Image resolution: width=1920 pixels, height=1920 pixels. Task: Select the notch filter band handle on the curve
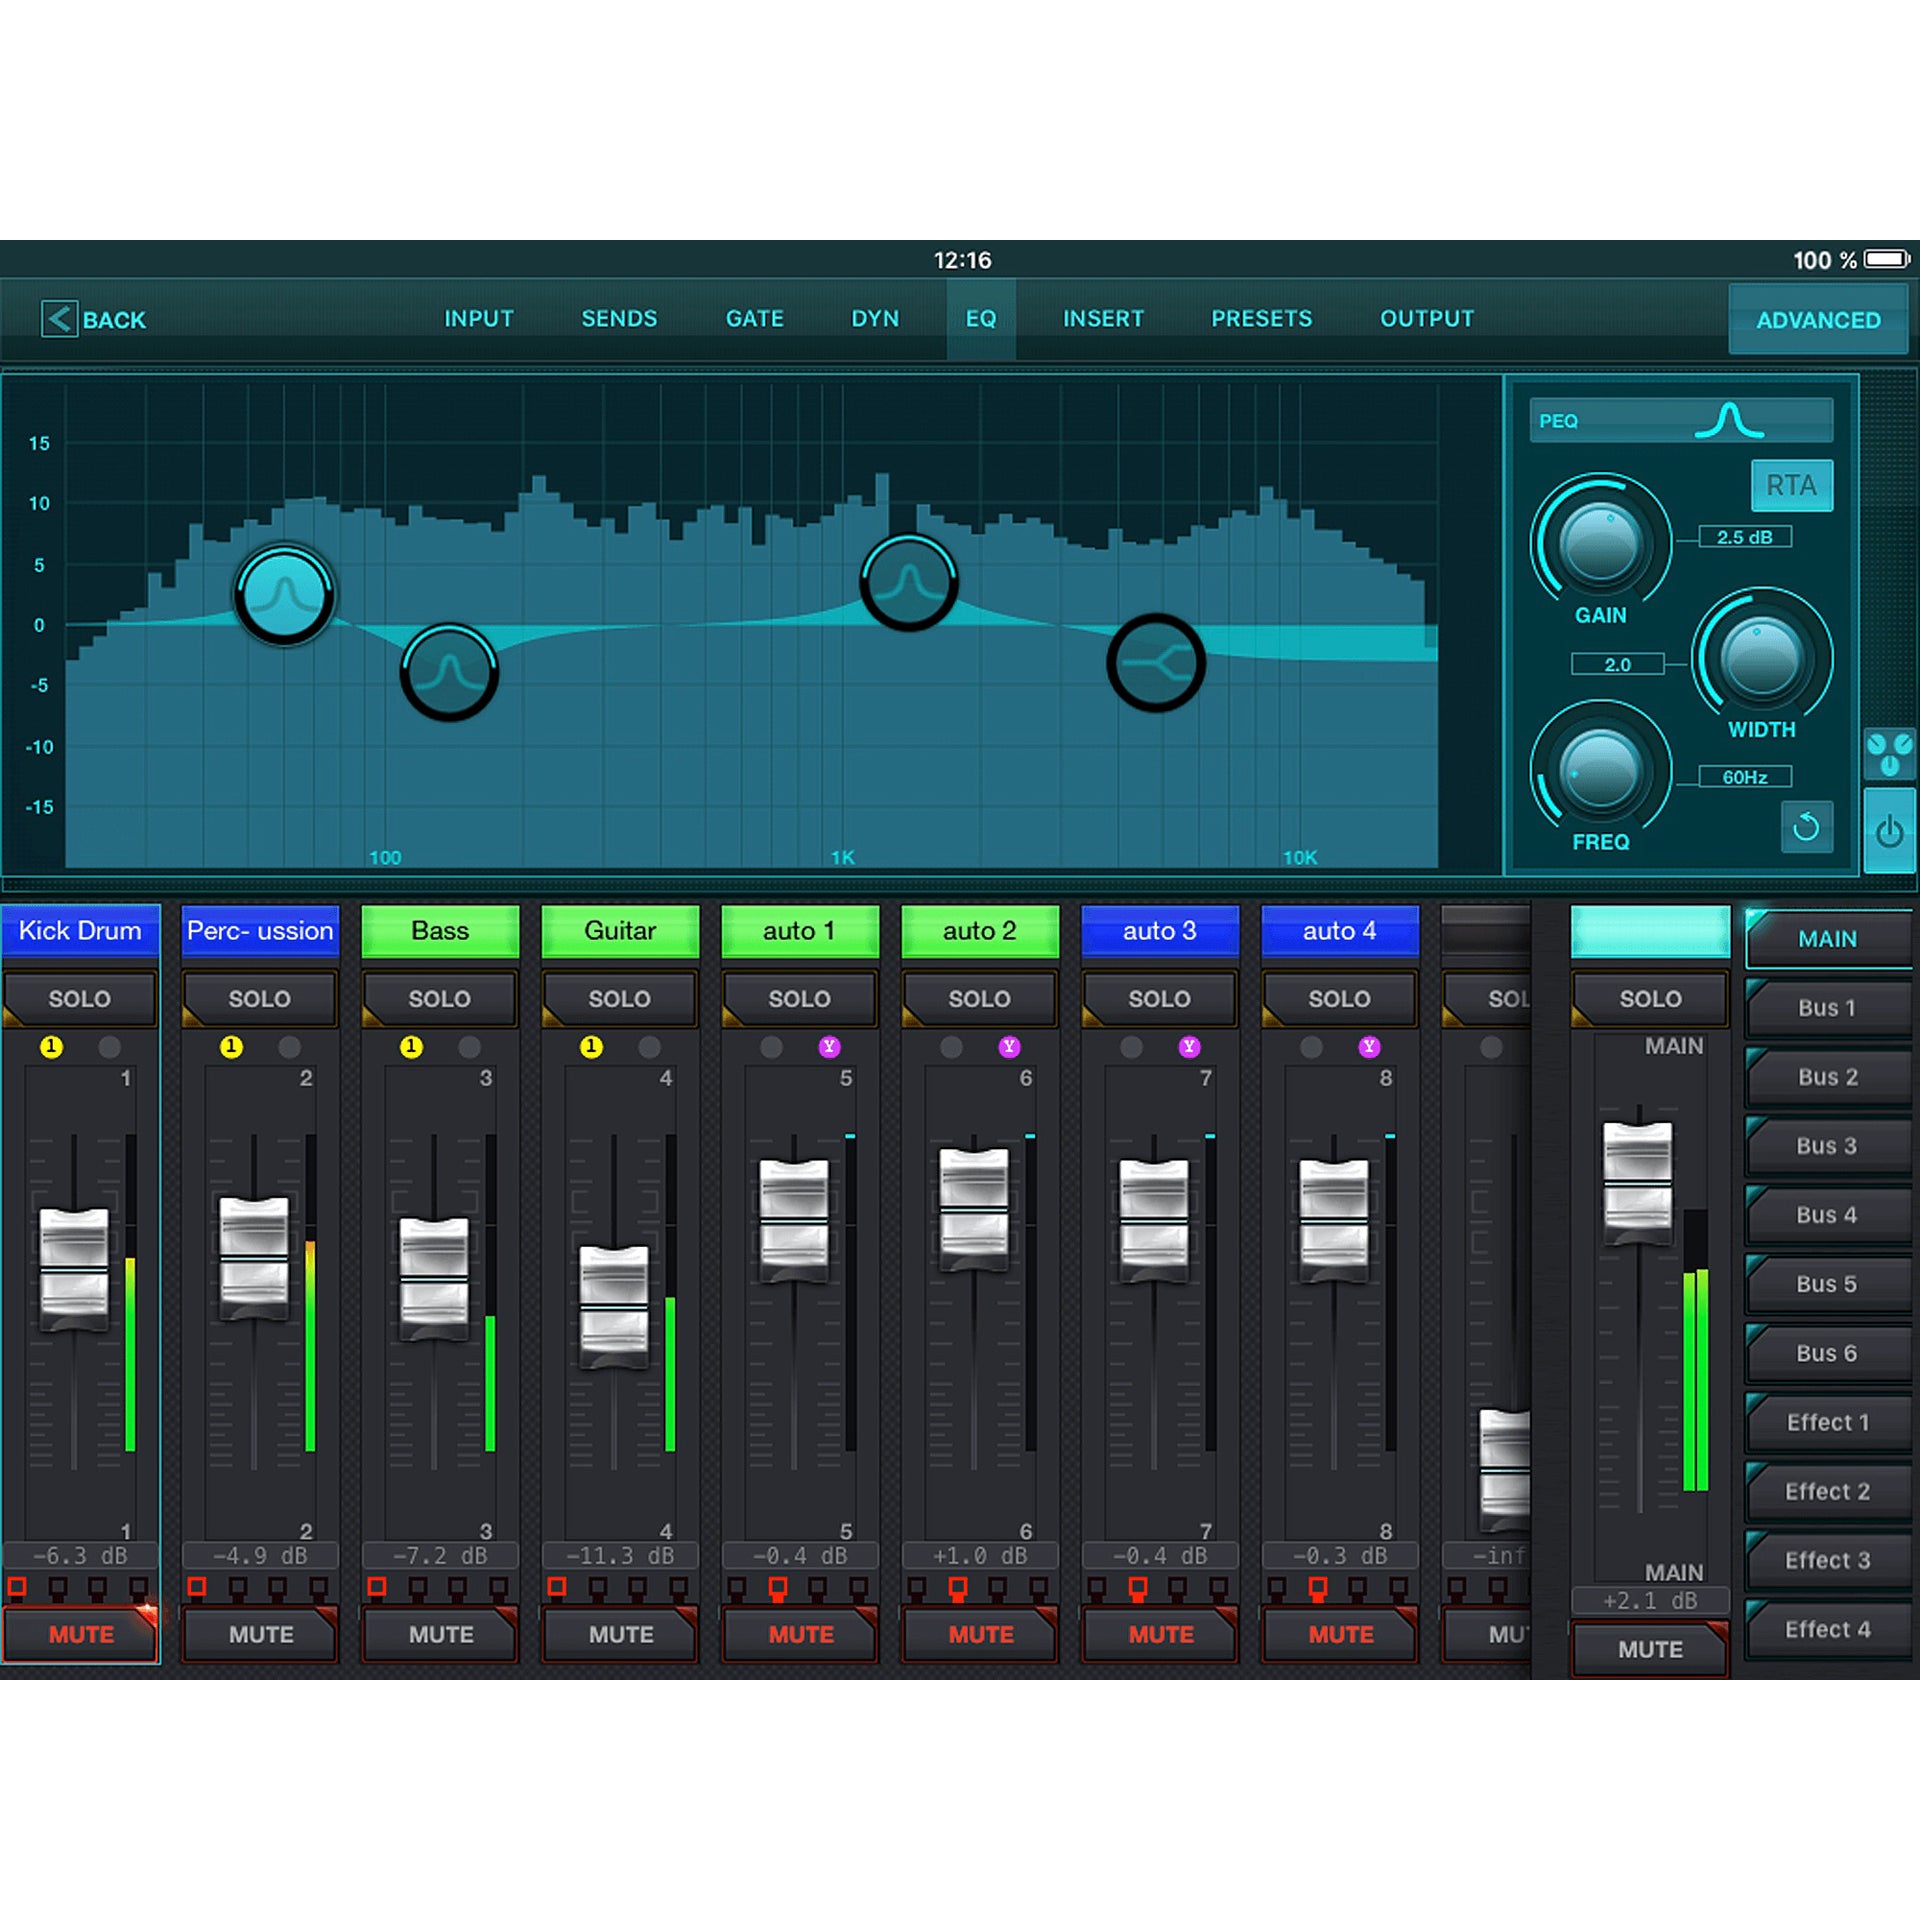click(x=1156, y=660)
